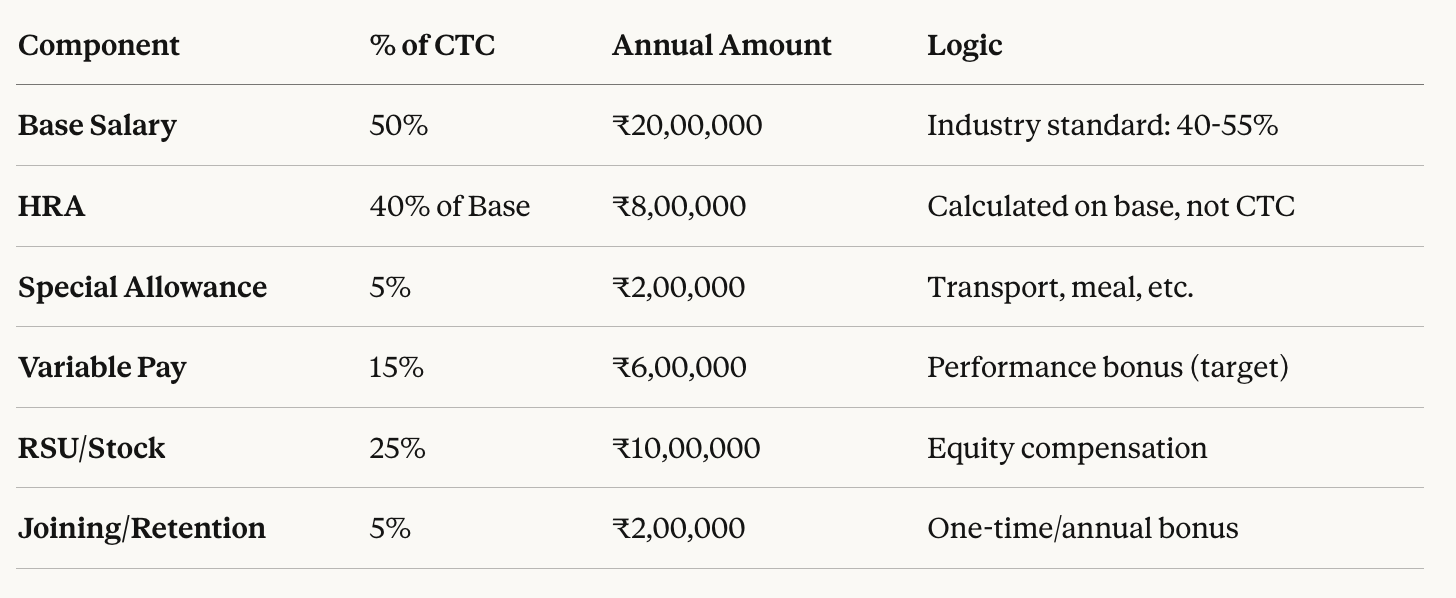Click "Performance bonus (target)" text
The height and width of the screenshot is (598, 1456).
pyautogui.click(x=1107, y=367)
